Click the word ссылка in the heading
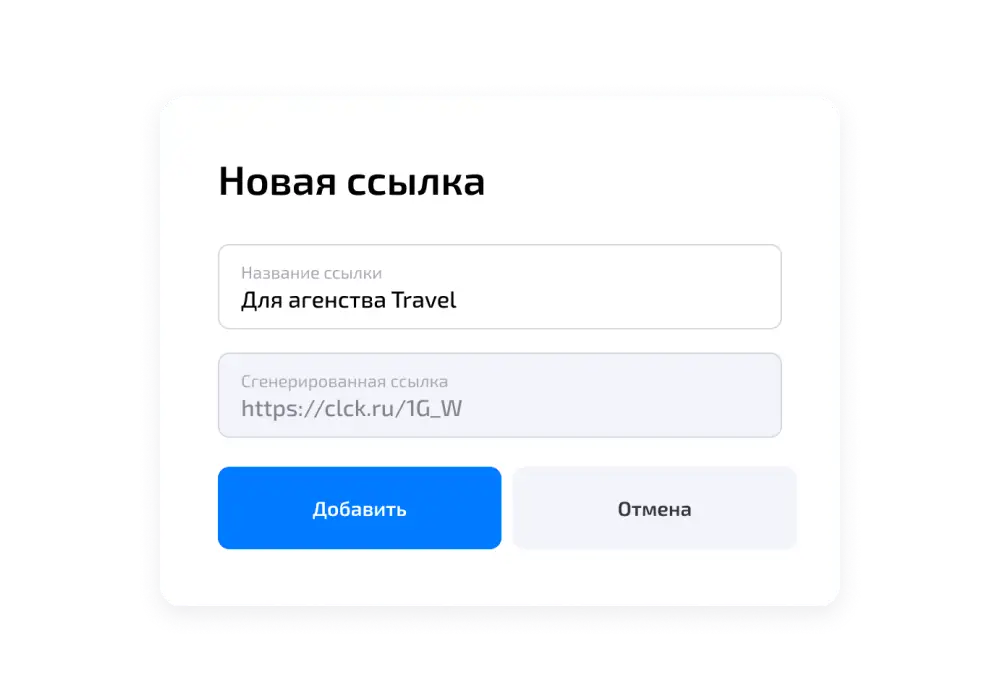Screen dimensions: 1000x700 416,182
